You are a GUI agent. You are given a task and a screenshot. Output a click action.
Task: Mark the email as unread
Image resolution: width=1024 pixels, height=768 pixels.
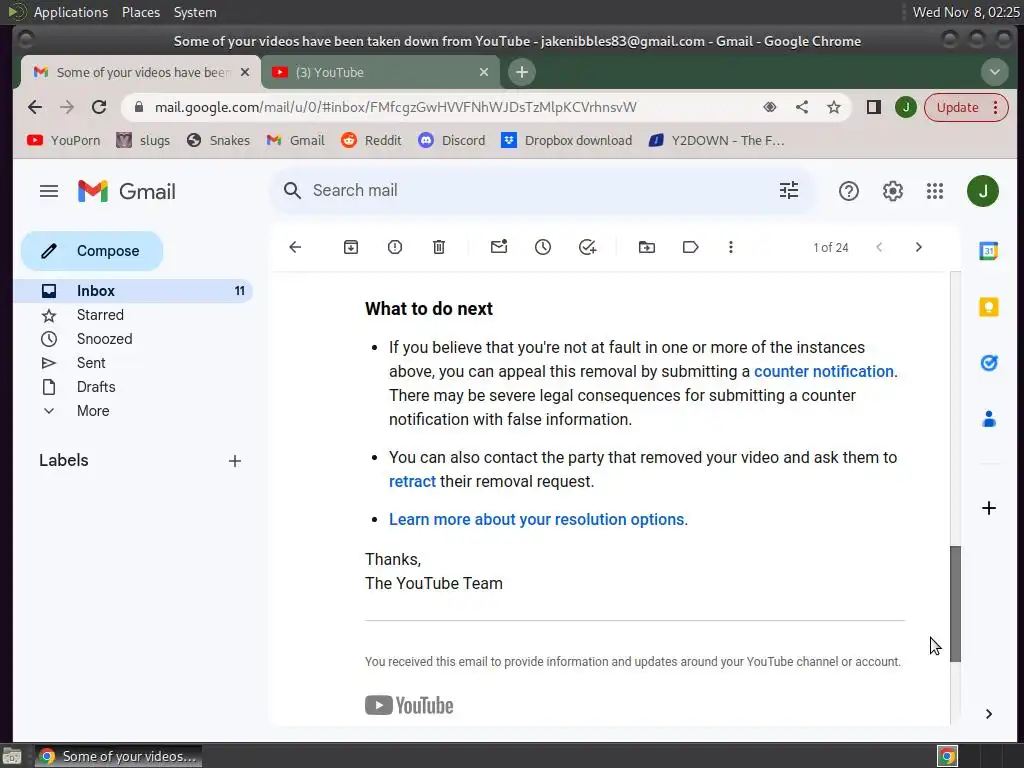click(x=499, y=247)
